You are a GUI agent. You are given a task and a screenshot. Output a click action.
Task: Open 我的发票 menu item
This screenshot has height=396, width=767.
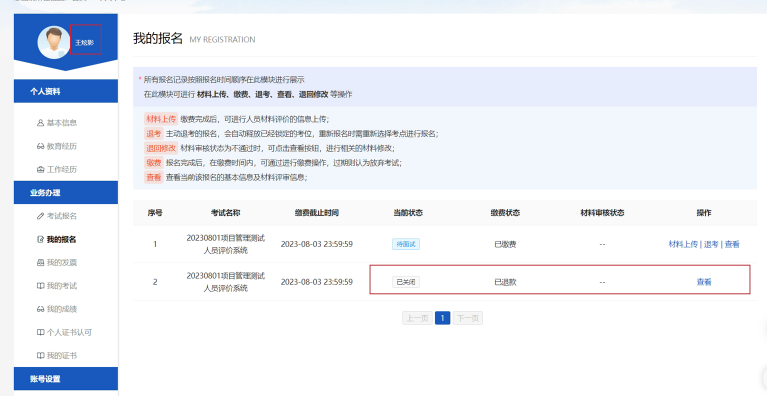[62, 263]
